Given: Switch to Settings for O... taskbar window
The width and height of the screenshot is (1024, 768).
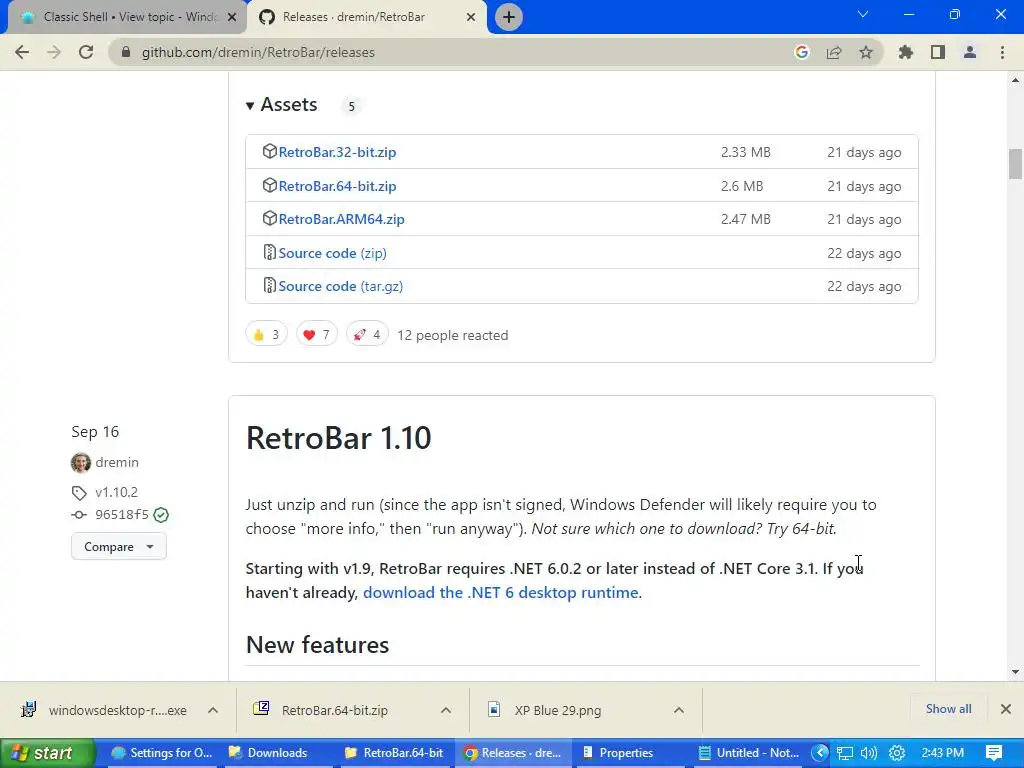Looking at the screenshot, I should pyautogui.click(x=162, y=753).
